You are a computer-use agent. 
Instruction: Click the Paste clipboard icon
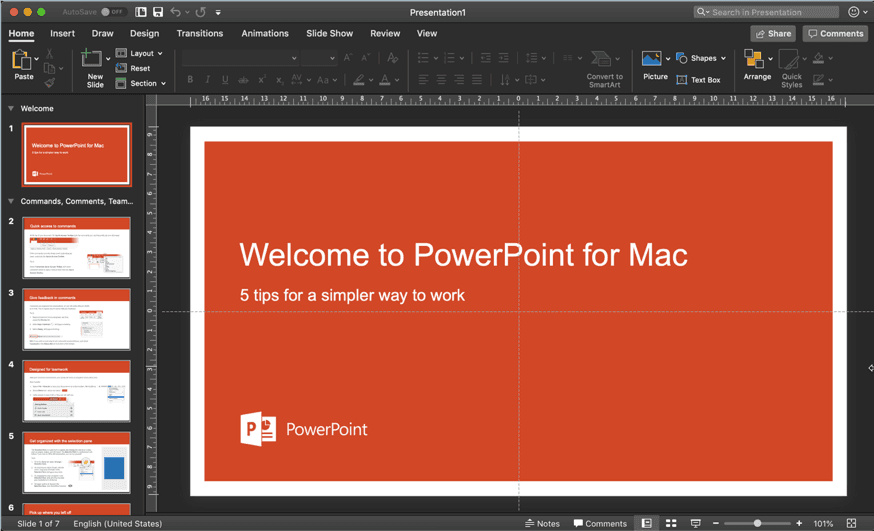coord(22,61)
